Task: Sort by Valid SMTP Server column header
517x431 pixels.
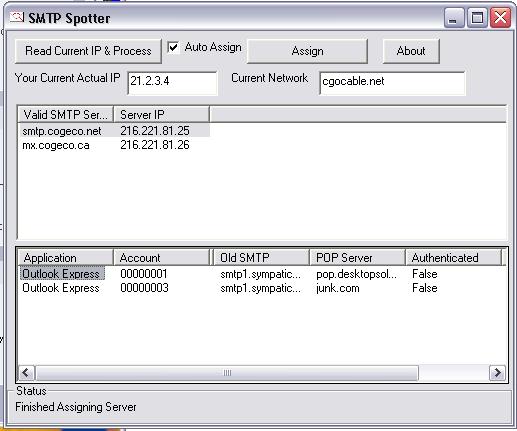Action: (x=66, y=115)
